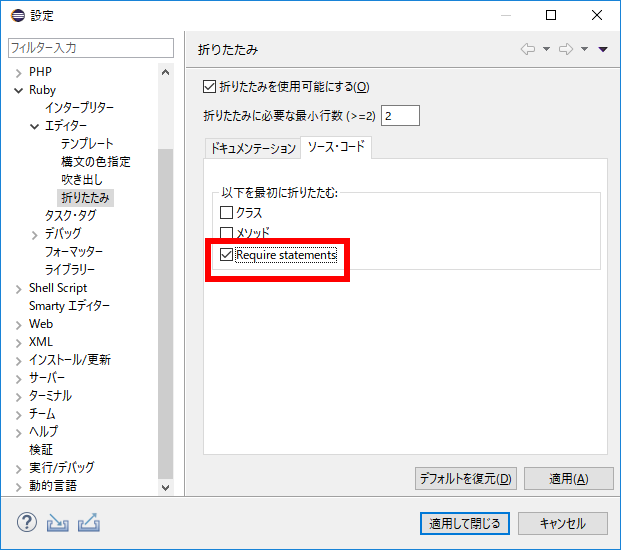
Task: Expand the ターミナル tree node
Action: point(18,397)
